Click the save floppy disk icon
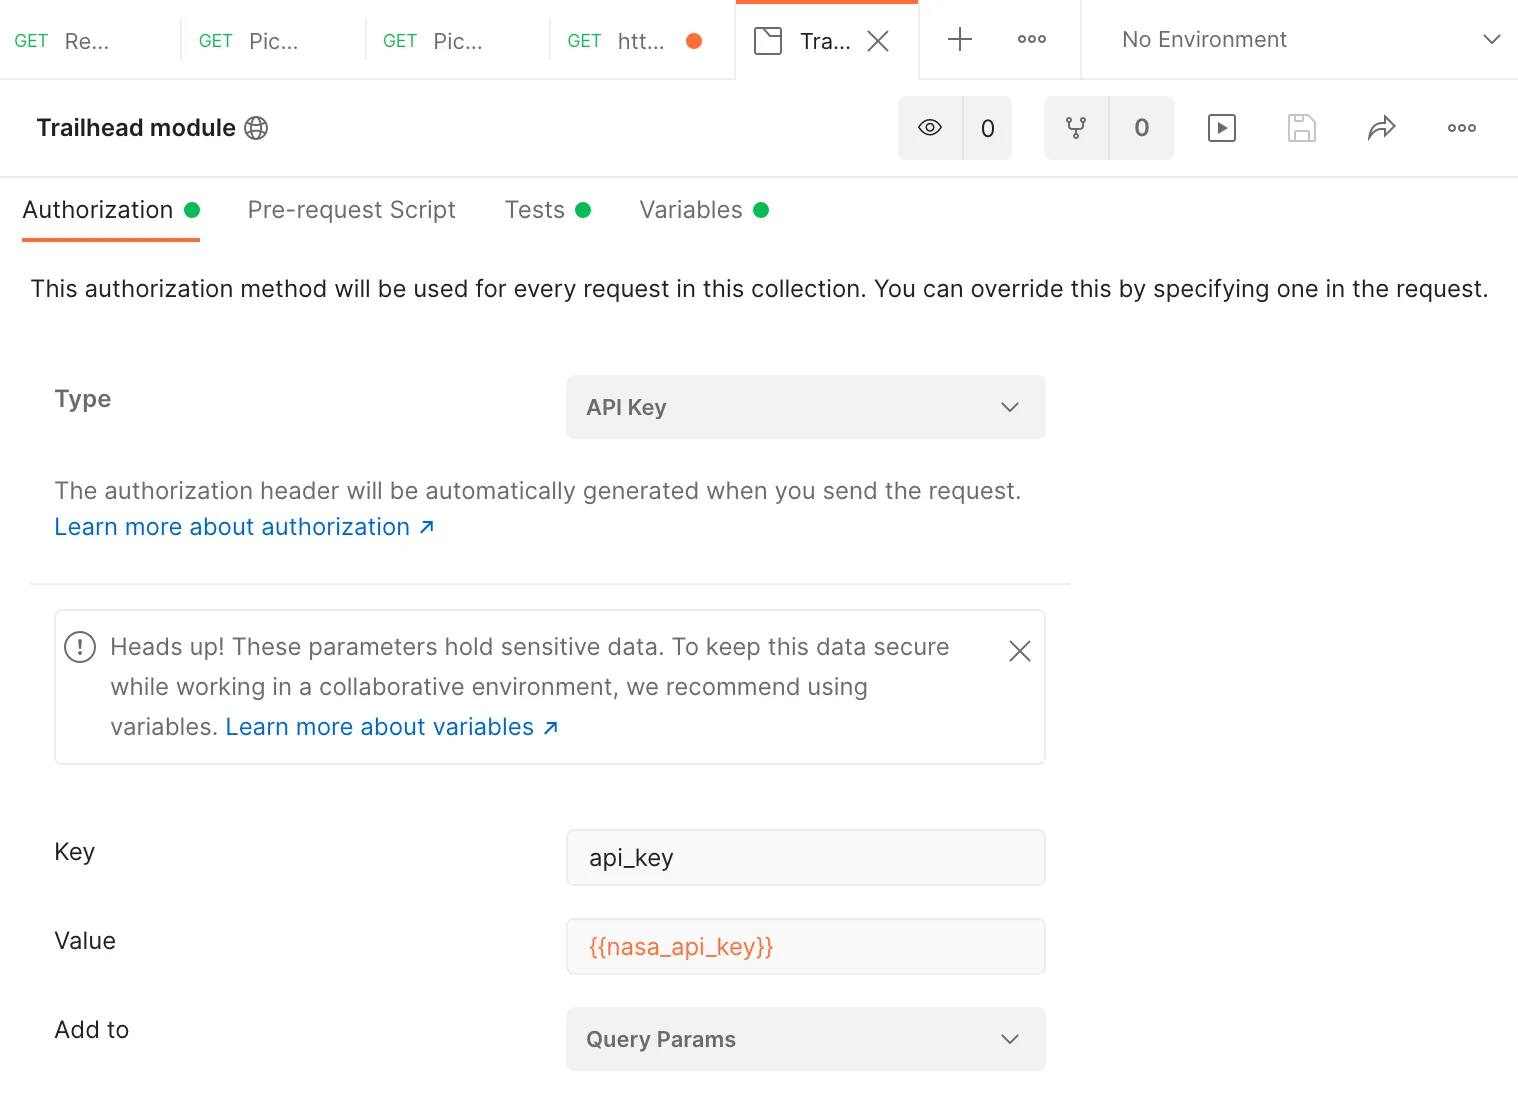The image size is (1518, 1098). coord(1301,128)
